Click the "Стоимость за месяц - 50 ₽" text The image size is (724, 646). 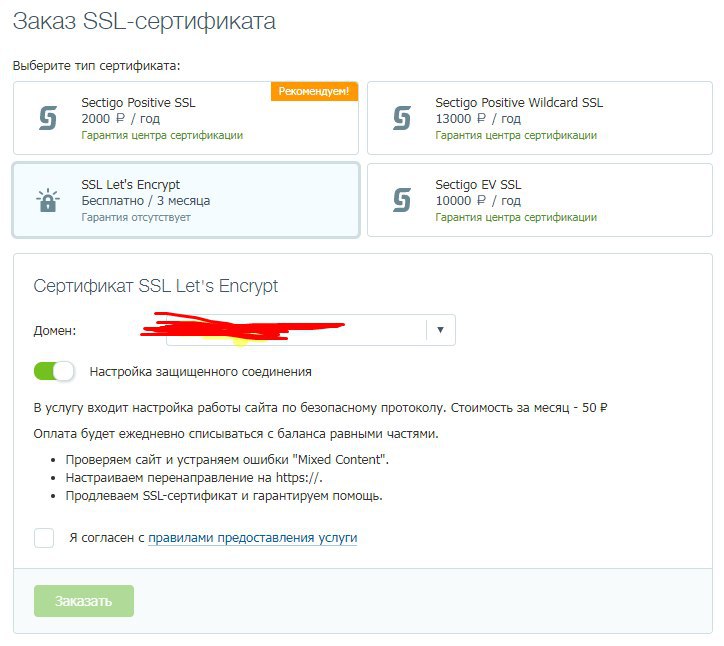pos(529,408)
